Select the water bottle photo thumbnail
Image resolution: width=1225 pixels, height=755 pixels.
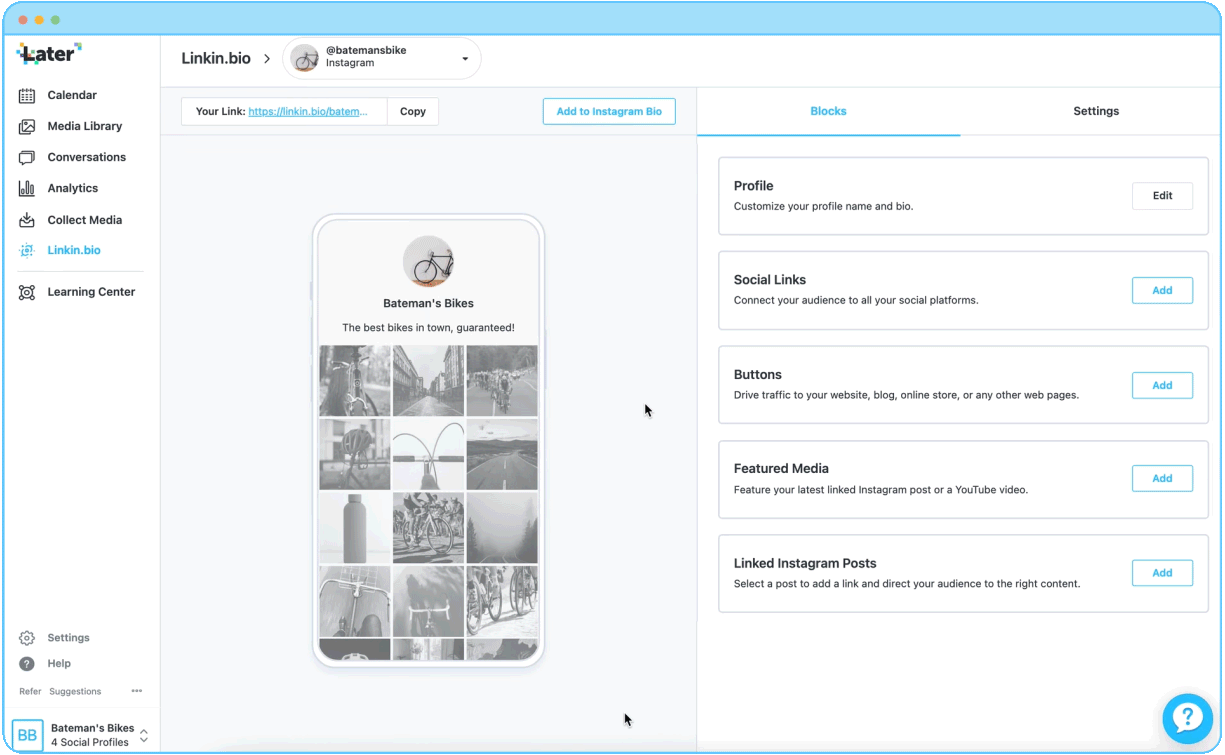(x=355, y=528)
